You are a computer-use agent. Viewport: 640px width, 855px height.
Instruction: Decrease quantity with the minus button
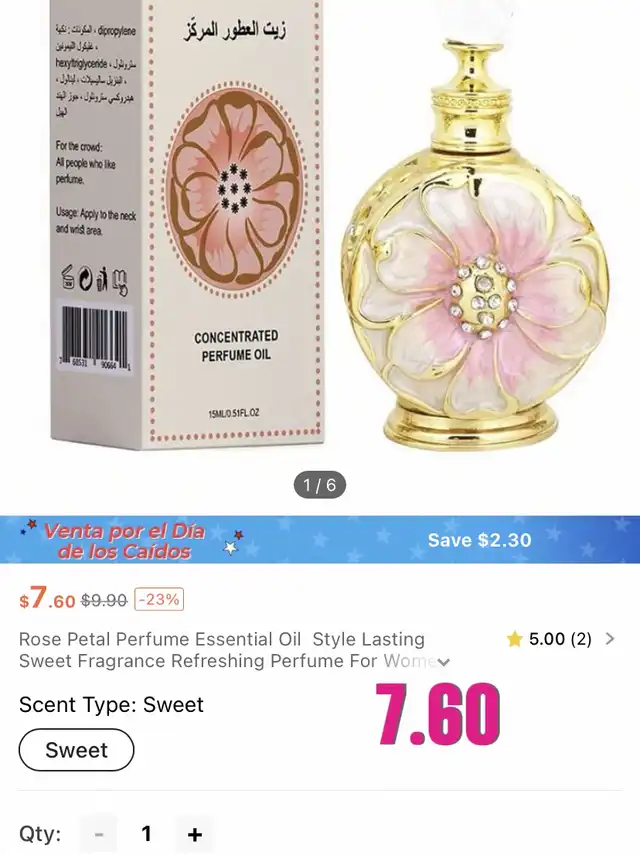99,834
